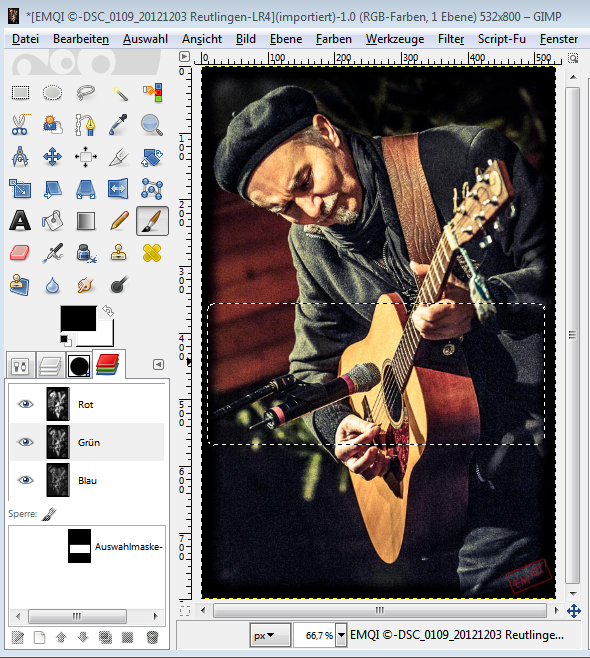Viewport: 590px width, 658px height.
Task: Select the Move tool in the toolbox
Action: [x=52, y=157]
